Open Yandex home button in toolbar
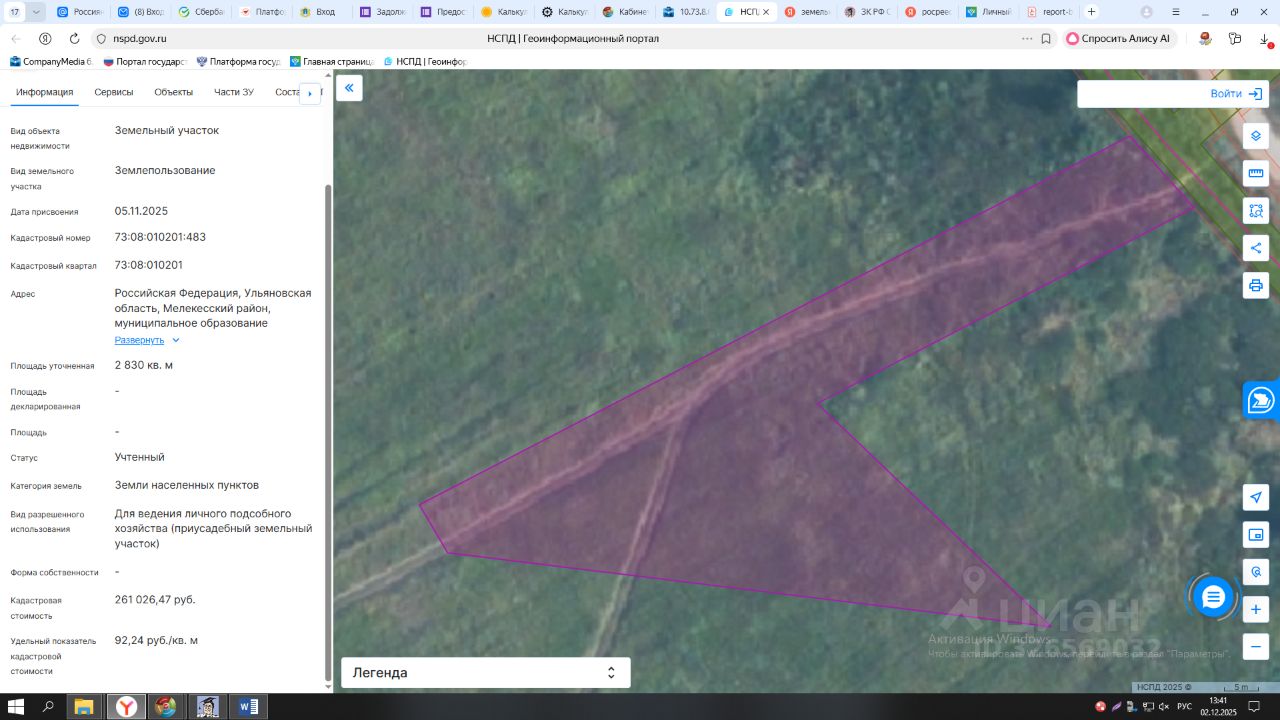Image resolution: width=1280 pixels, height=720 pixels. coord(45,38)
